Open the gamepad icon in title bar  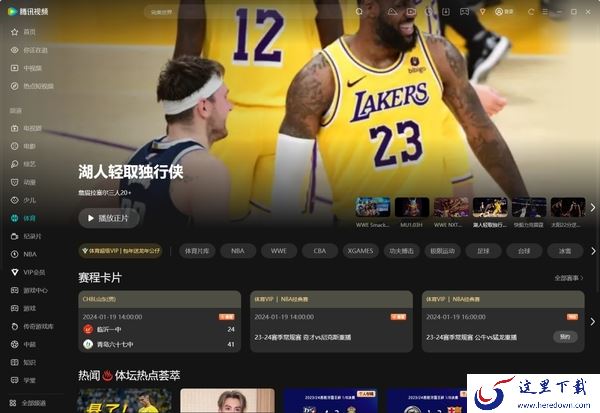coord(465,12)
